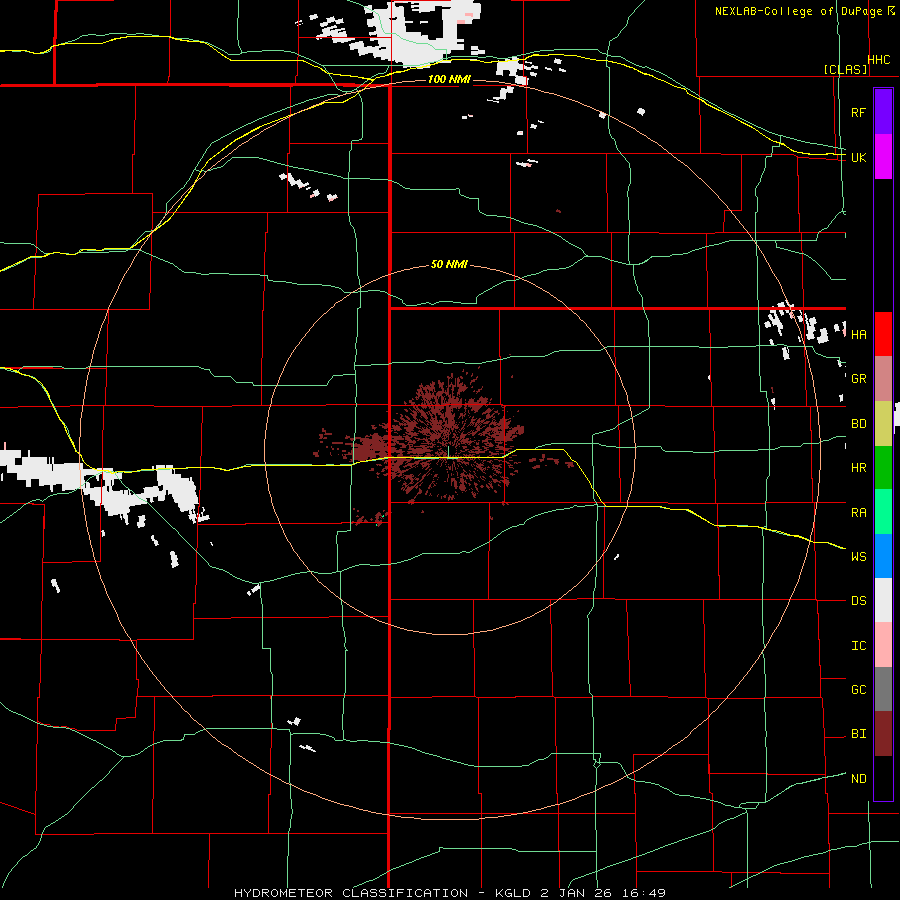The image size is (900, 900).
Task: Click the 'HA' legend label
Action: tap(858, 334)
